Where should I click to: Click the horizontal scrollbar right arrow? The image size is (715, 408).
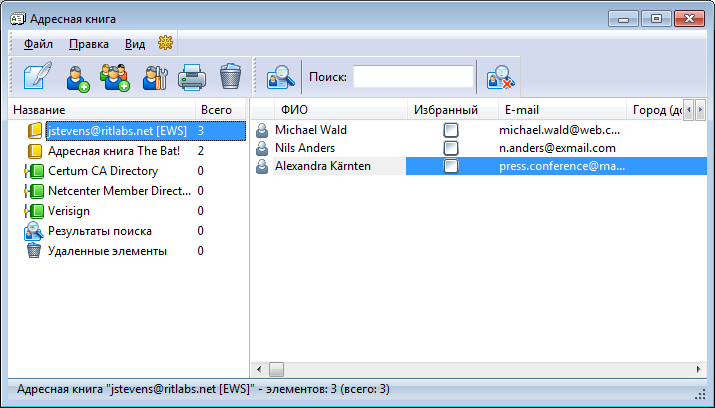click(699, 369)
